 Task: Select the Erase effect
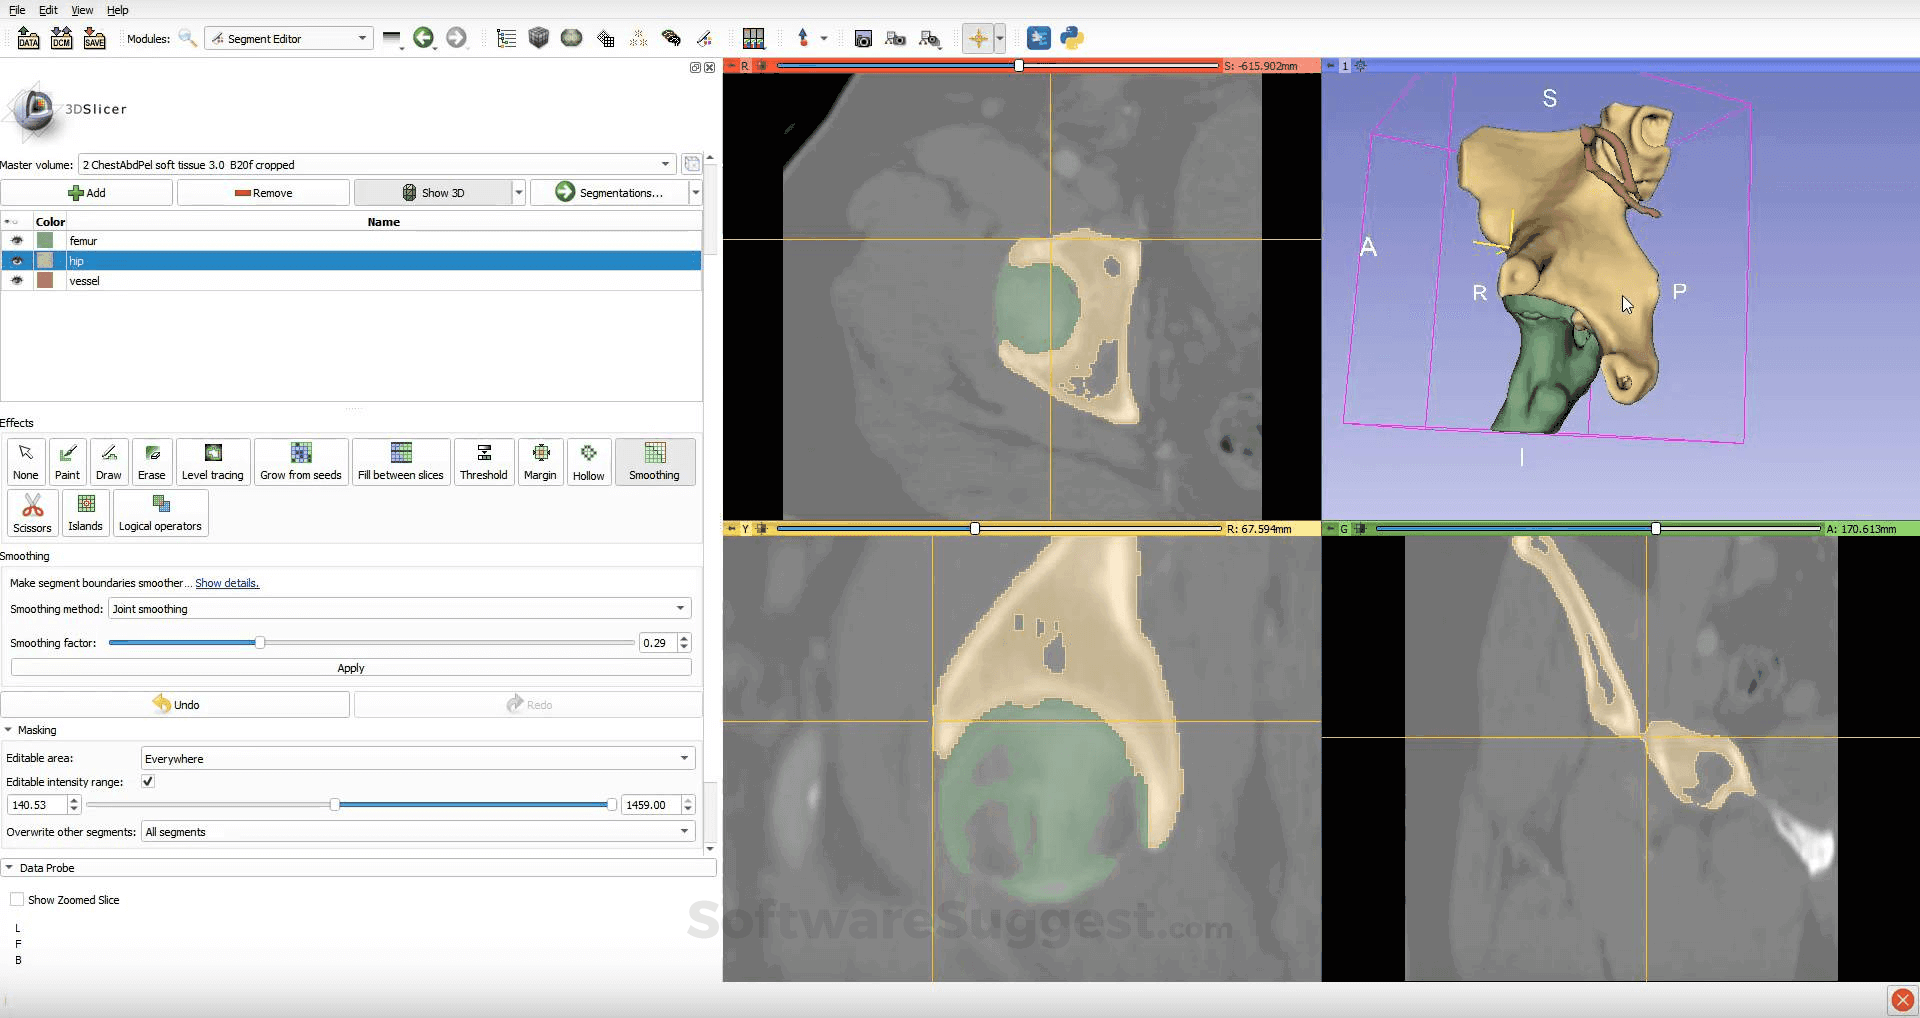151,461
